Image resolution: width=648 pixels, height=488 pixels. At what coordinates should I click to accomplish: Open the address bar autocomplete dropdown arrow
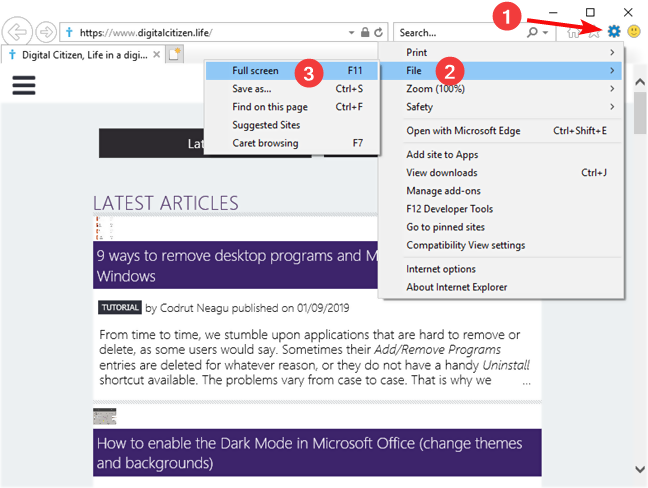[x=351, y=32]
